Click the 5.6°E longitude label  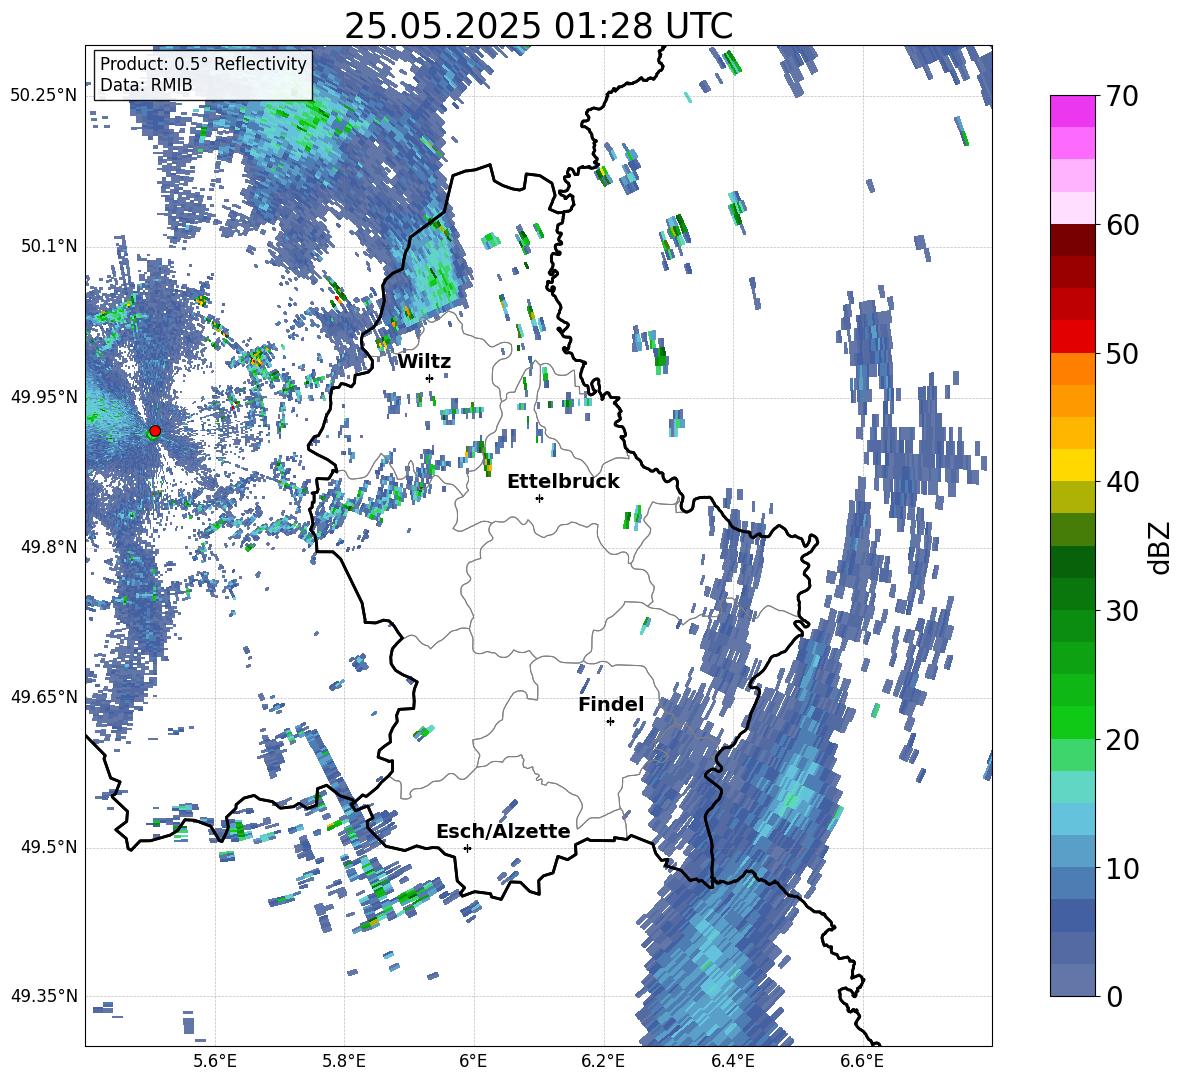click(x=214, y=1061)
